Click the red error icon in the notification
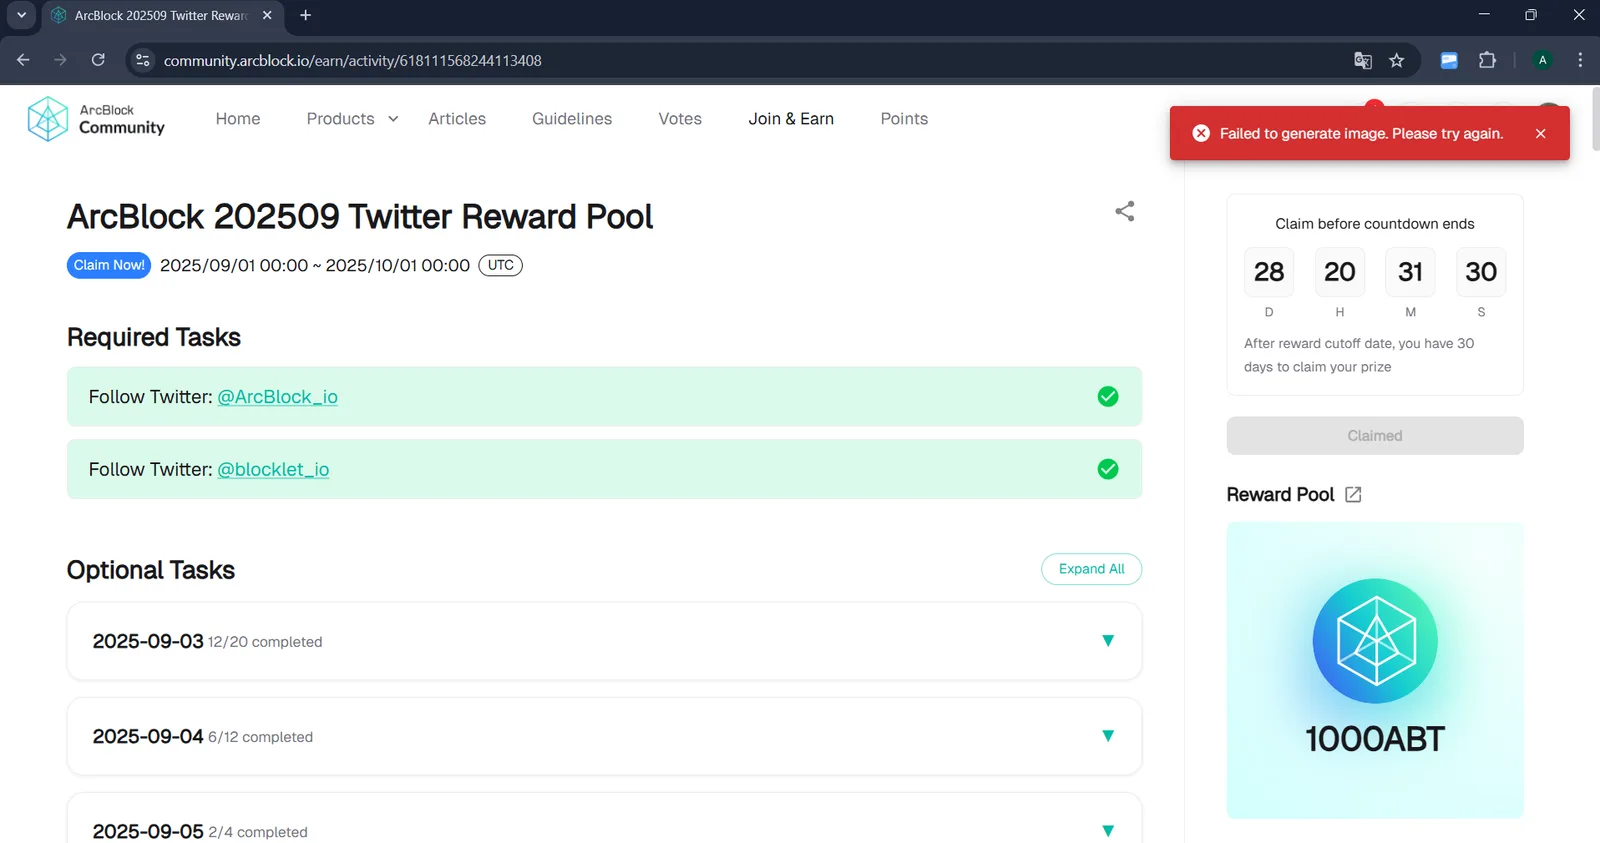 point(1201,133)
